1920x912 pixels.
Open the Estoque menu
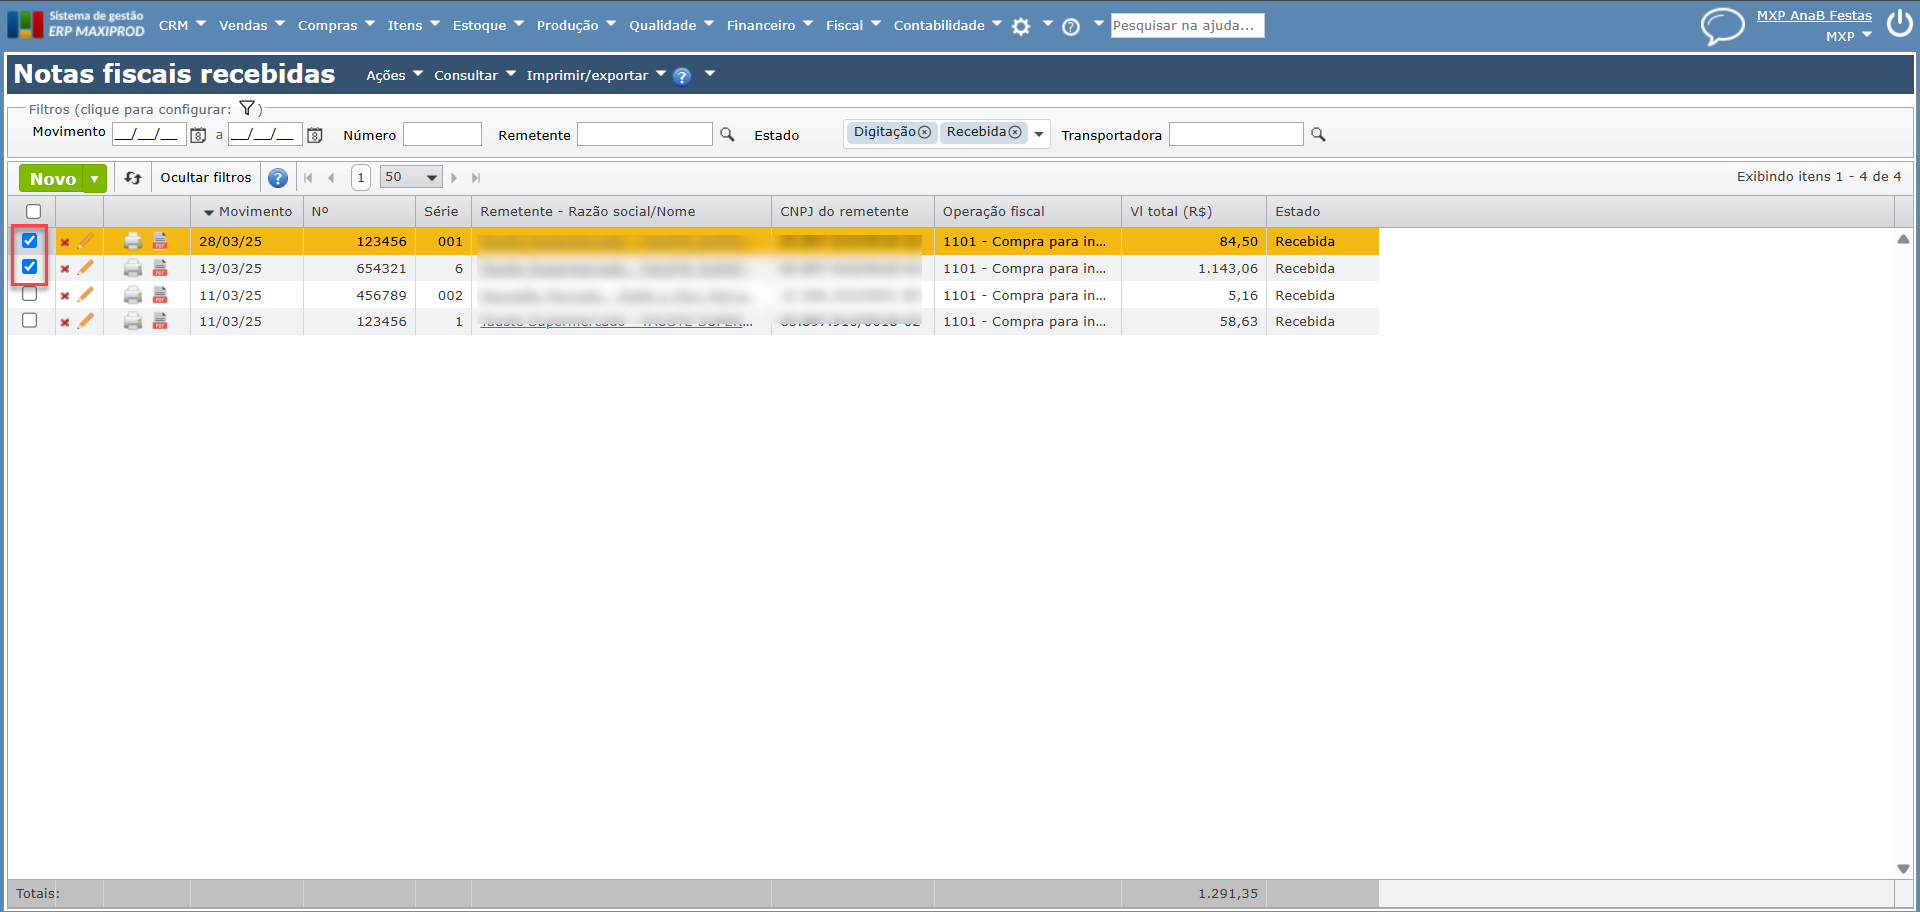tap(488, 25)
